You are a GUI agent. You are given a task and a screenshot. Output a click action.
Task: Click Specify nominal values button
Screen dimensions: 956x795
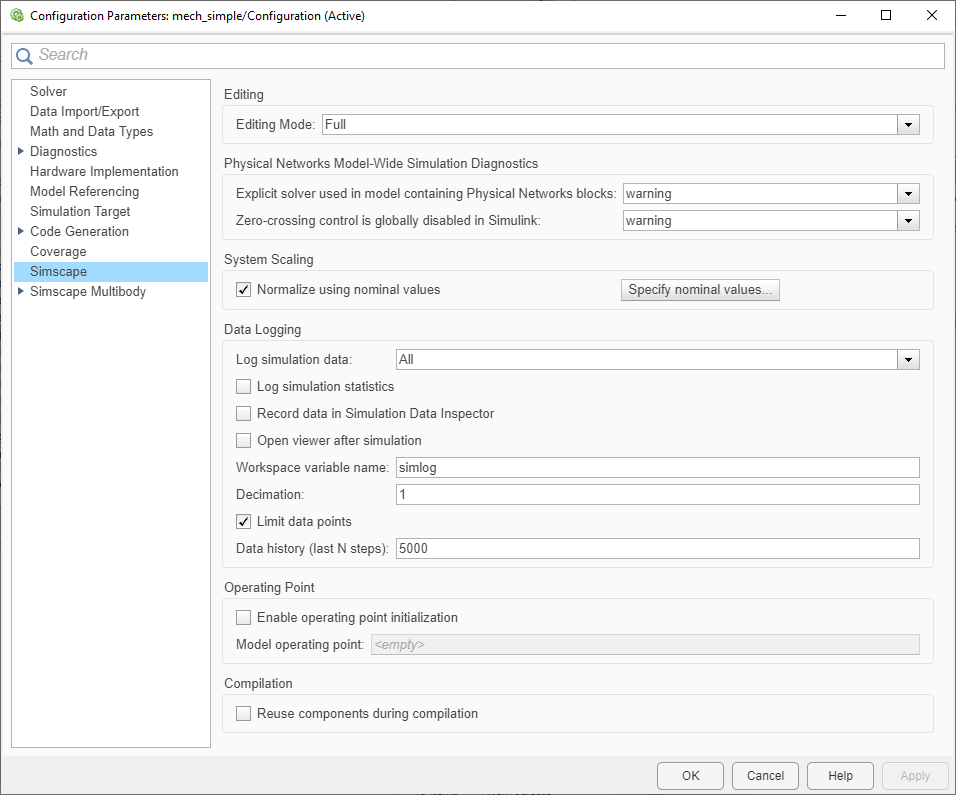700,290
